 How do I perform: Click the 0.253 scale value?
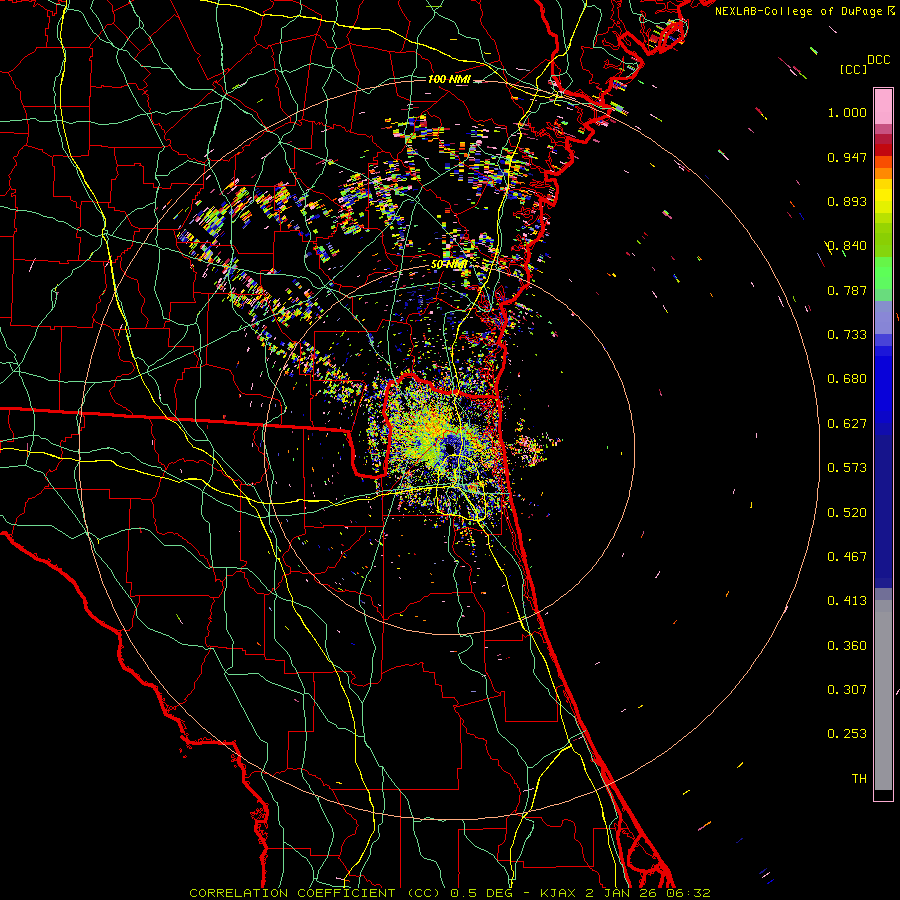847,734
